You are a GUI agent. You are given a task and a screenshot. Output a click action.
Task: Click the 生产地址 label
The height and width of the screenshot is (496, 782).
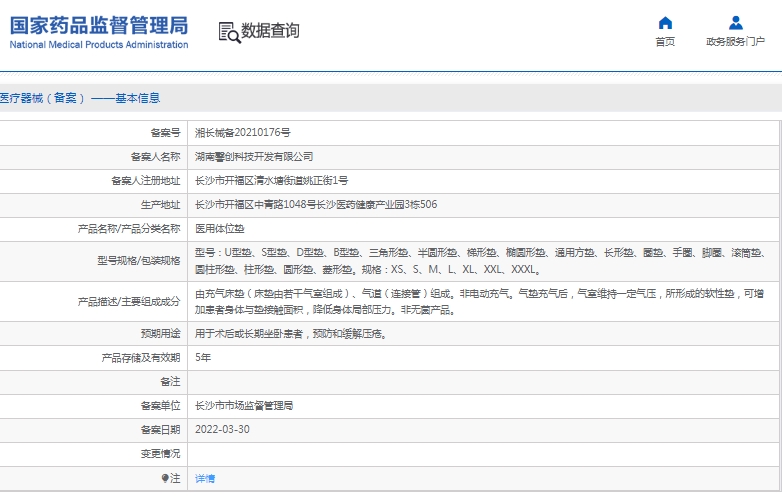coord(160,204)
